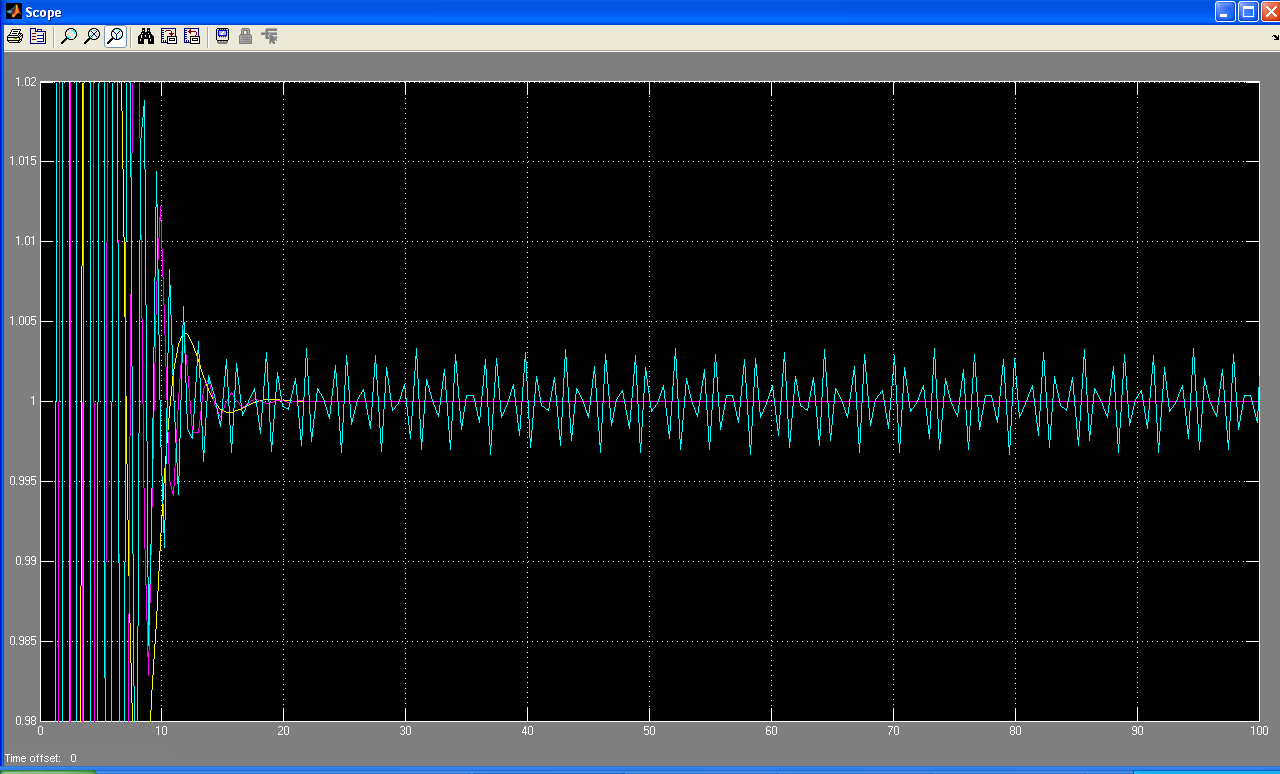Click Save current axes settings icon
The width and height of the screenshot is (1280, 774).
pos(169,37)
